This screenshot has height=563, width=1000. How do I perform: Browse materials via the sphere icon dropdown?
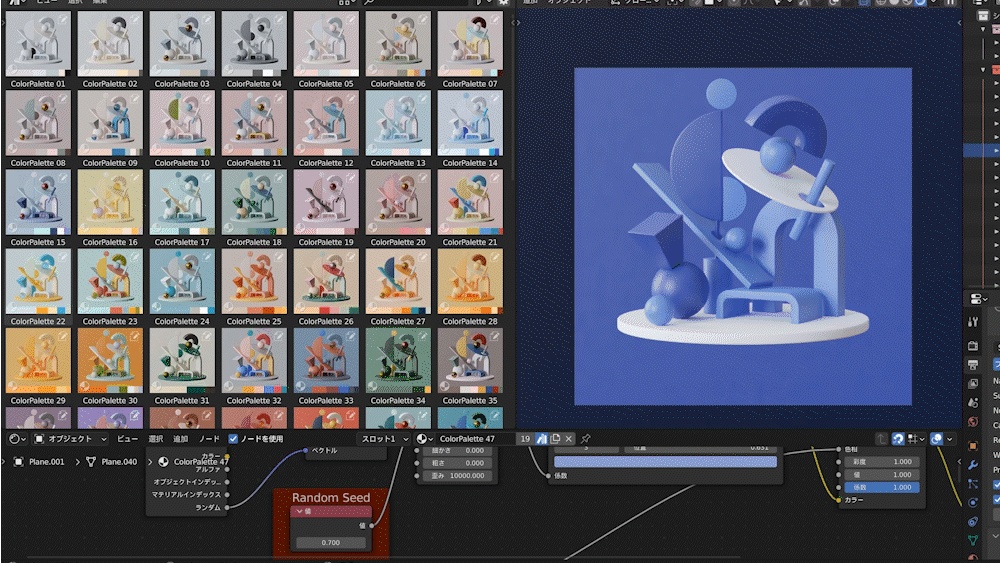(x=424, y=439)
